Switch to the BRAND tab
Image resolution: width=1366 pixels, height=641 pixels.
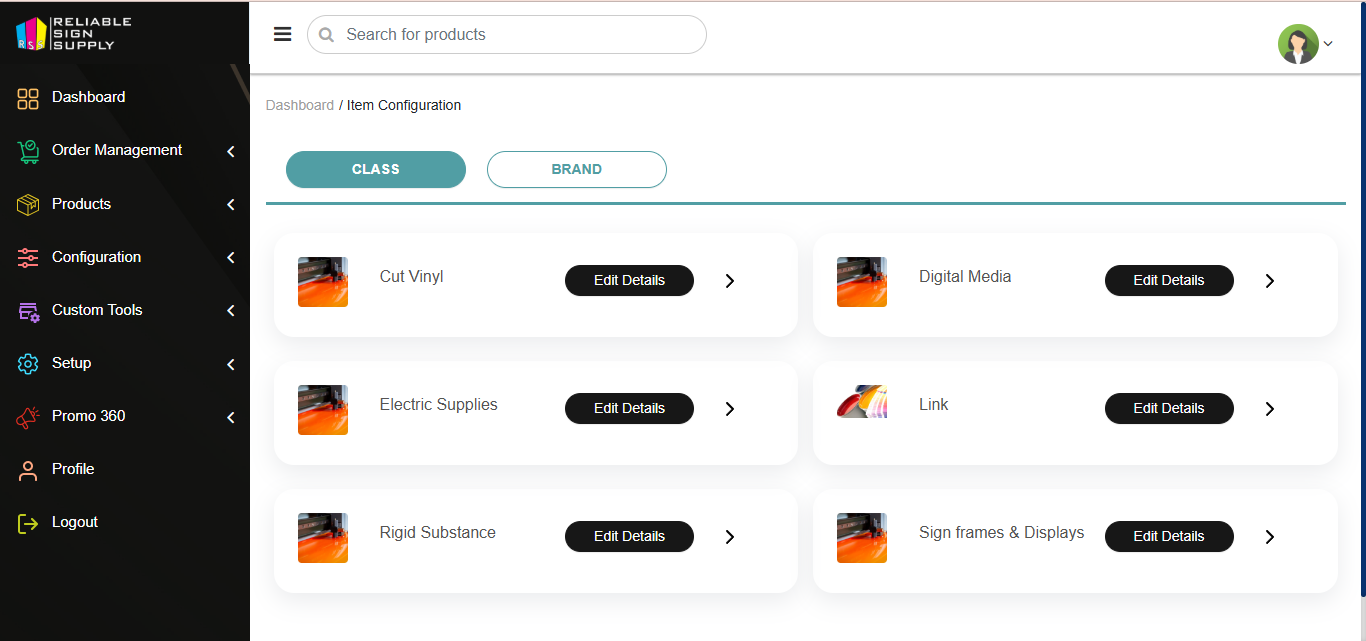(x=576, y=170)
